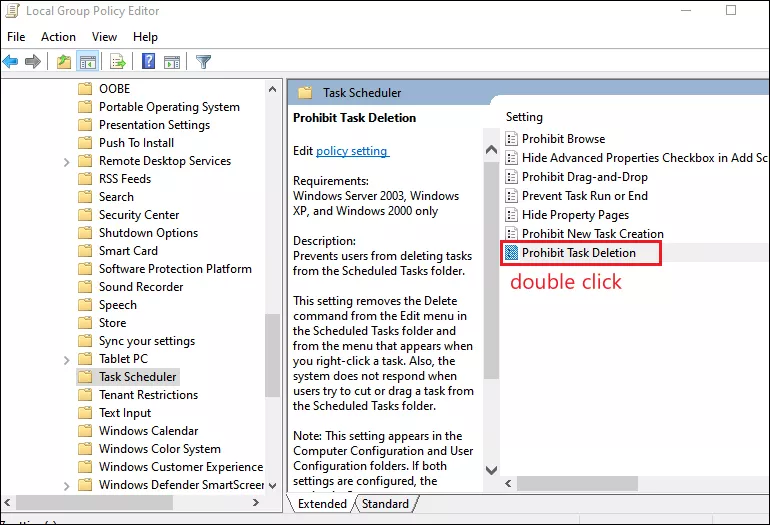Open the Help question mark icon

[x=148, y=61]
